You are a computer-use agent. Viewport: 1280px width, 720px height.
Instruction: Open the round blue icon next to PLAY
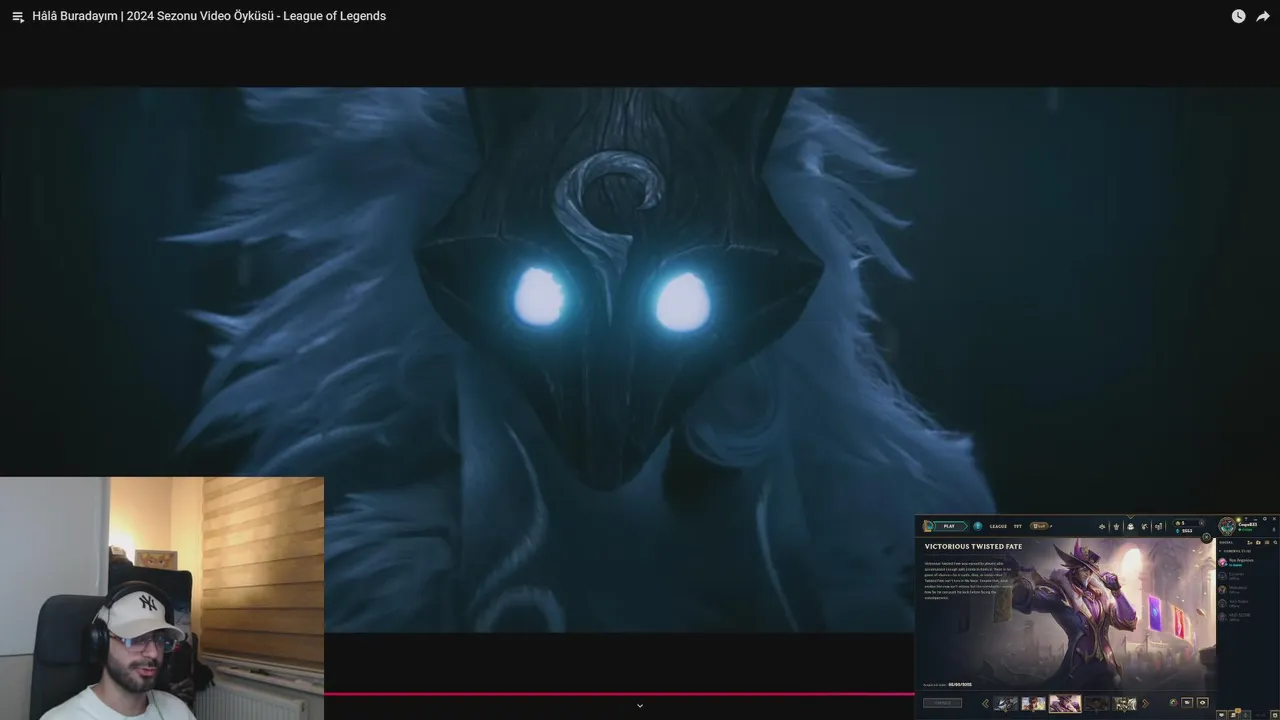pos(978,526)
